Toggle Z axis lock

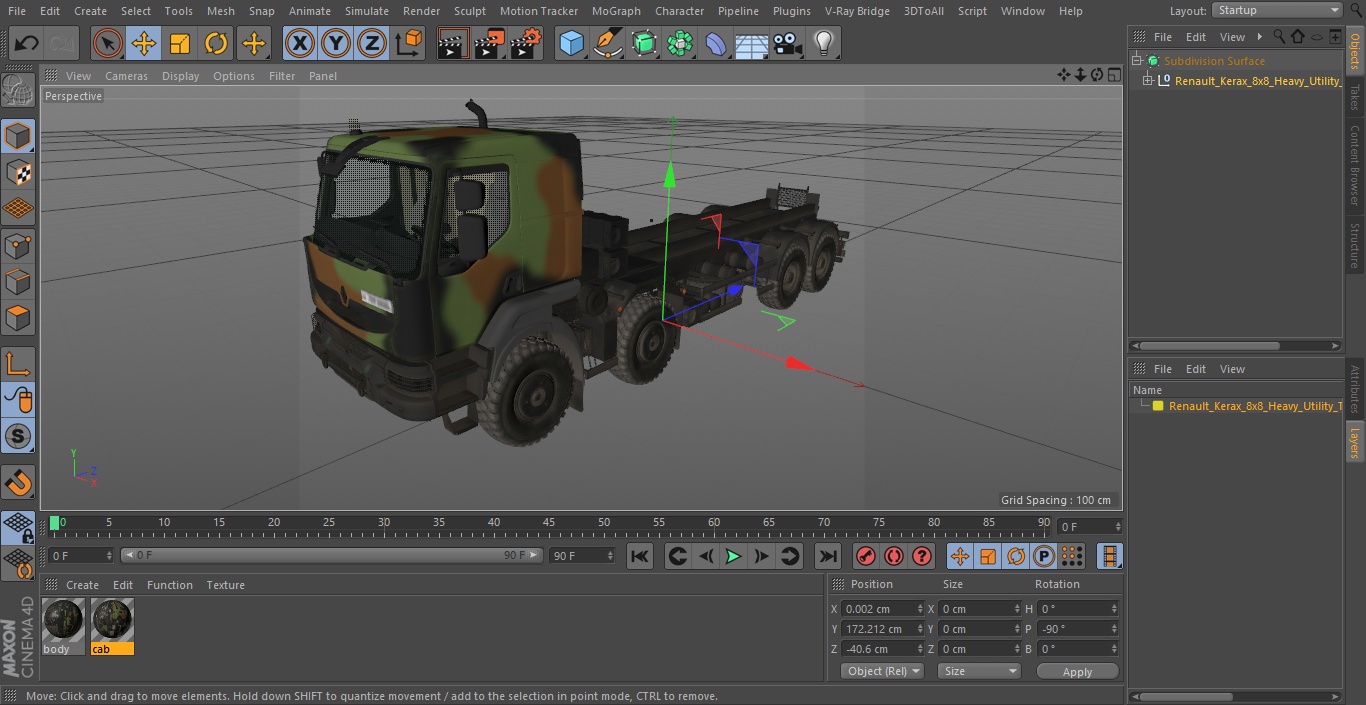point(372,43)
